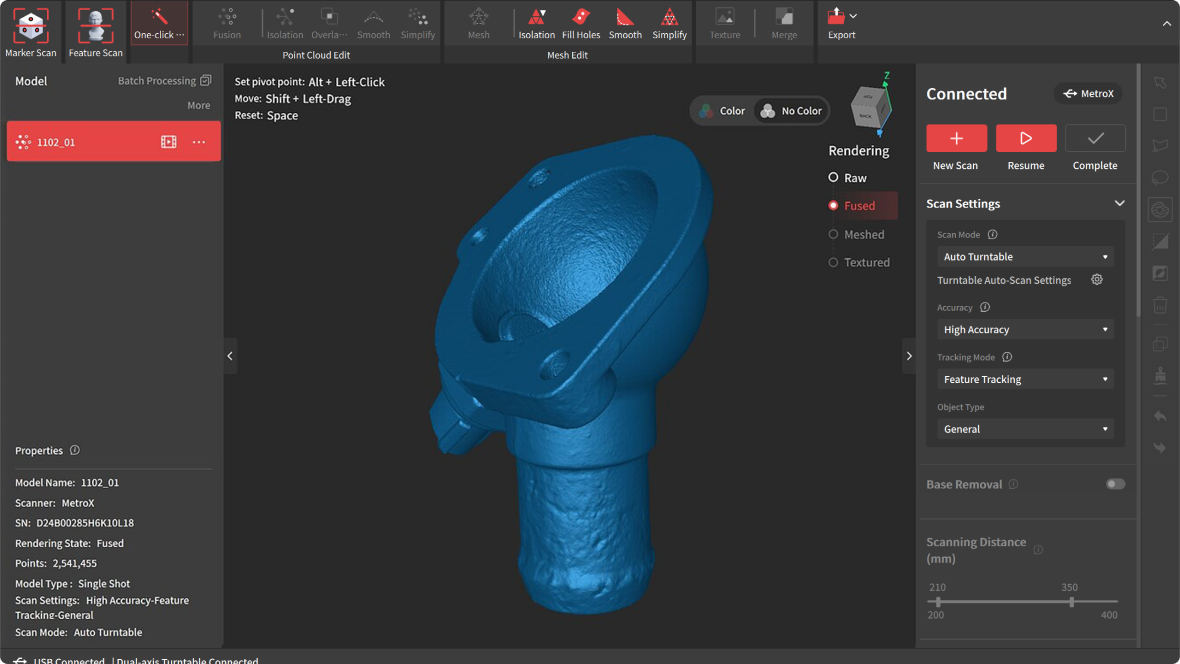
Task: Collapse the Scan Settings section
Action: tap(1119, 204)
